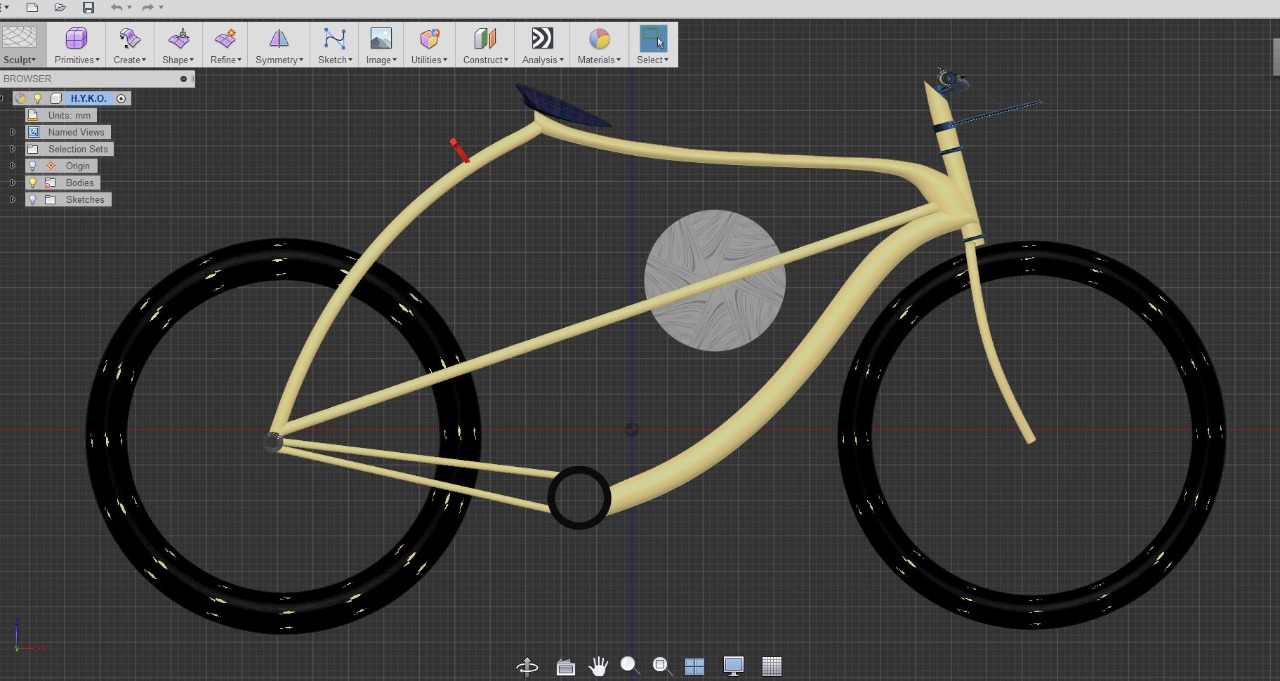The width and height of the screenshot is (1280, 681).
Task: Select the dark blue saddle body
Action: click(560, 106)
